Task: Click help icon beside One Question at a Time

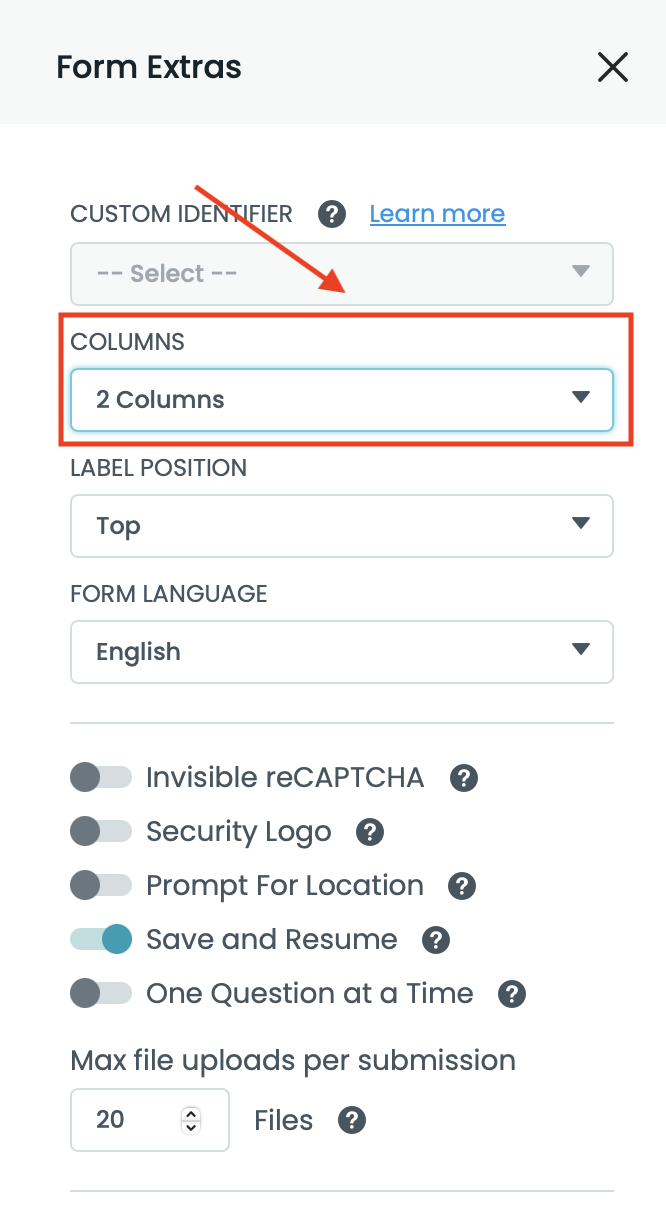Action: 511,994
